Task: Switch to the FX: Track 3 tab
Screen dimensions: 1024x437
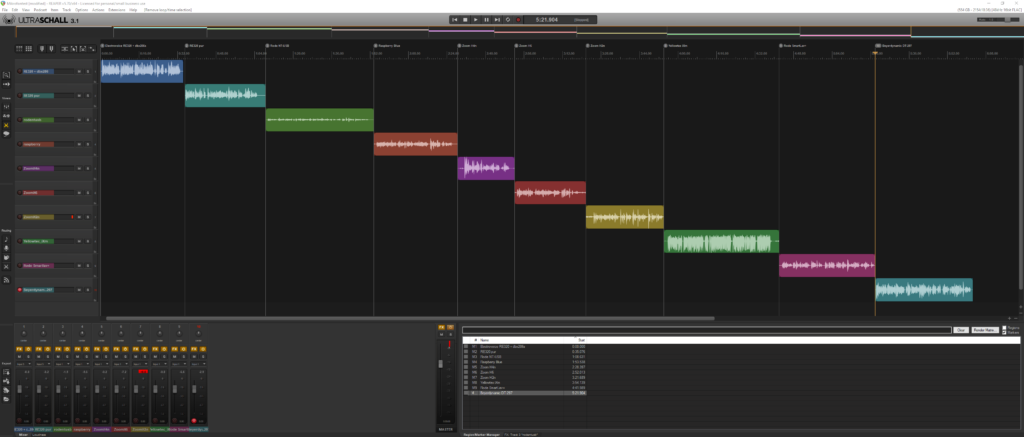Action: click(x=521, y=434)
